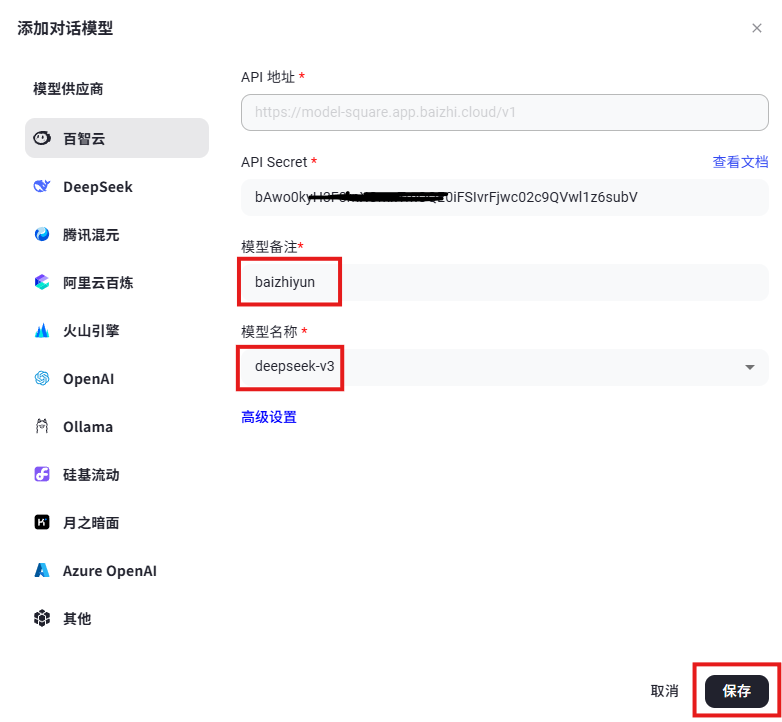Select the 百智云 provider icon
The image size is (782, 722).
click(42, 138)
